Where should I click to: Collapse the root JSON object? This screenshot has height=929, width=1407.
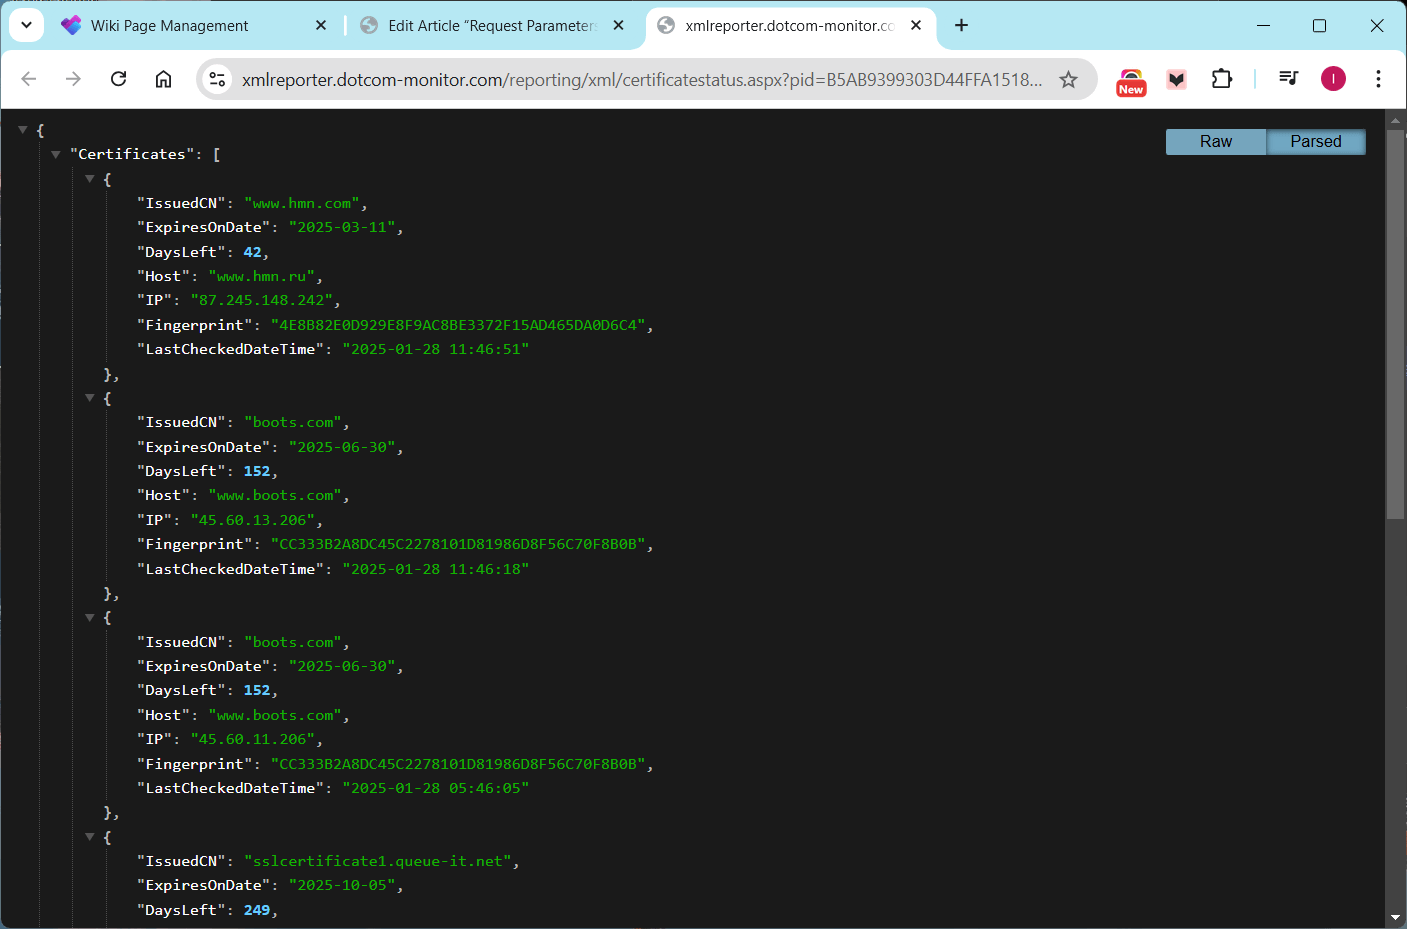point(22,130)
